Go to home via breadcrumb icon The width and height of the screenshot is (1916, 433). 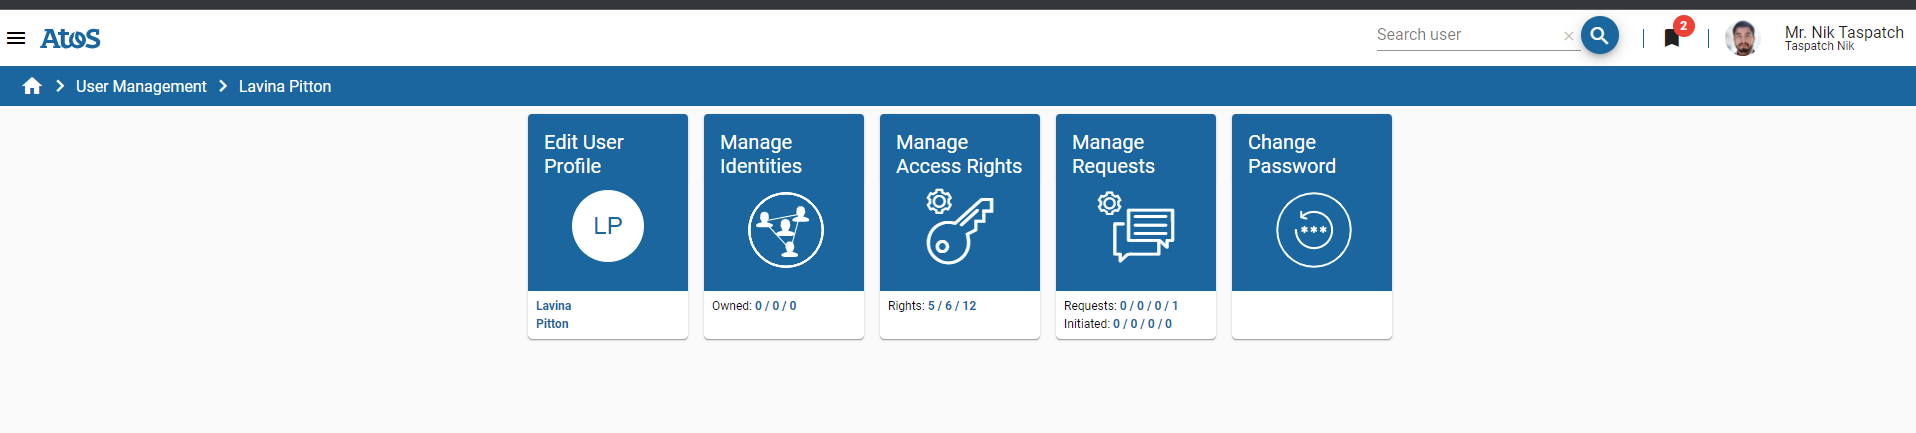point(32,86)
